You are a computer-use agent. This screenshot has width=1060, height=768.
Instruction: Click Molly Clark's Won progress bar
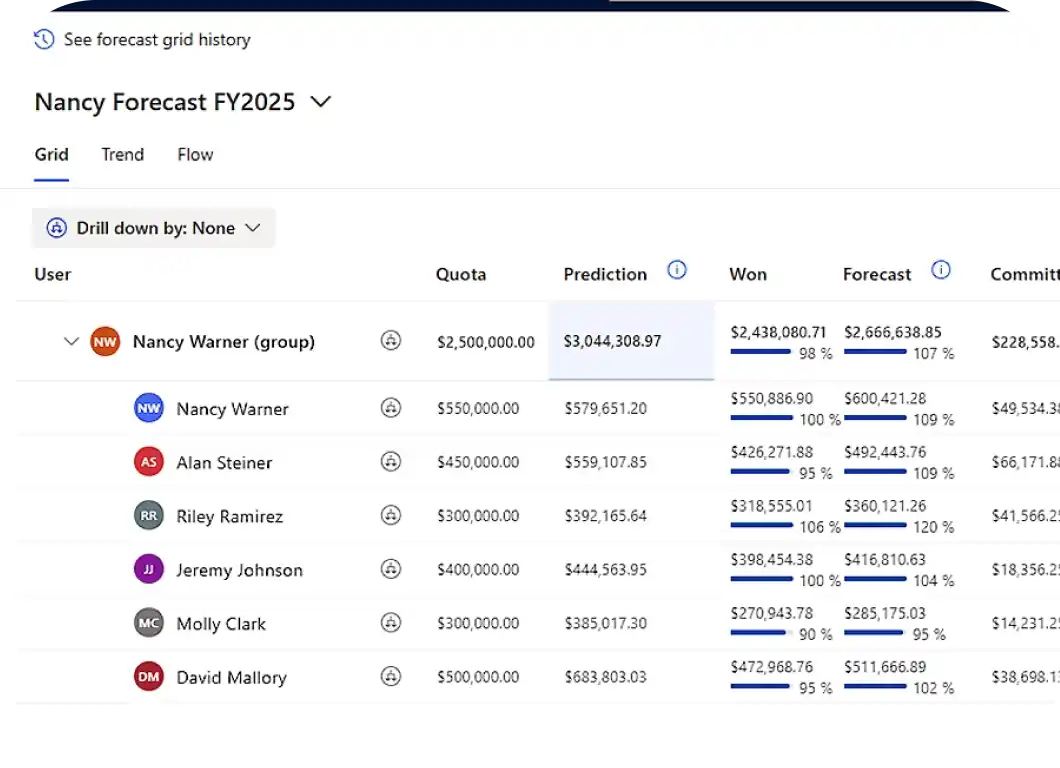[x=761, y=633]
